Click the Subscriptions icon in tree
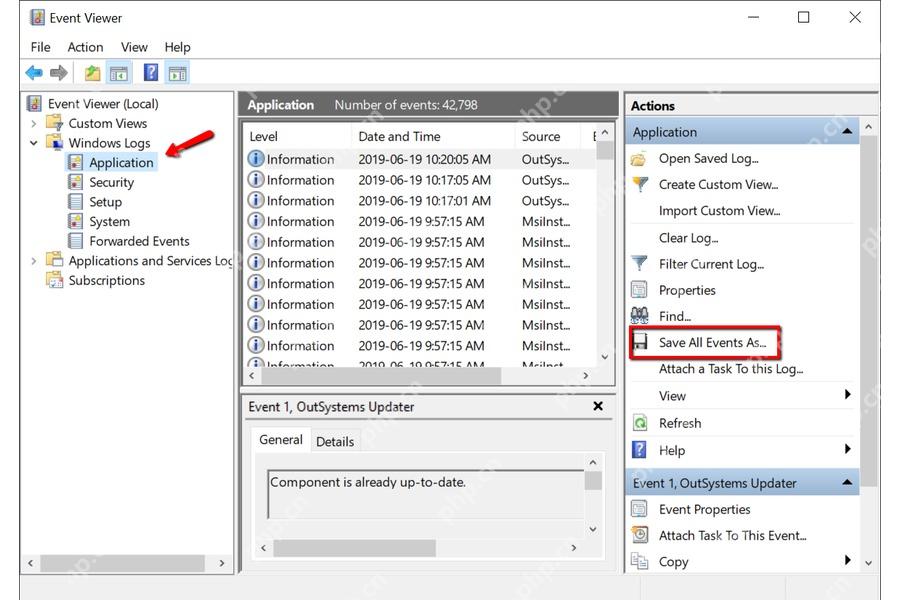The height and width of the screenshot is (600, 900). (55, 280)
